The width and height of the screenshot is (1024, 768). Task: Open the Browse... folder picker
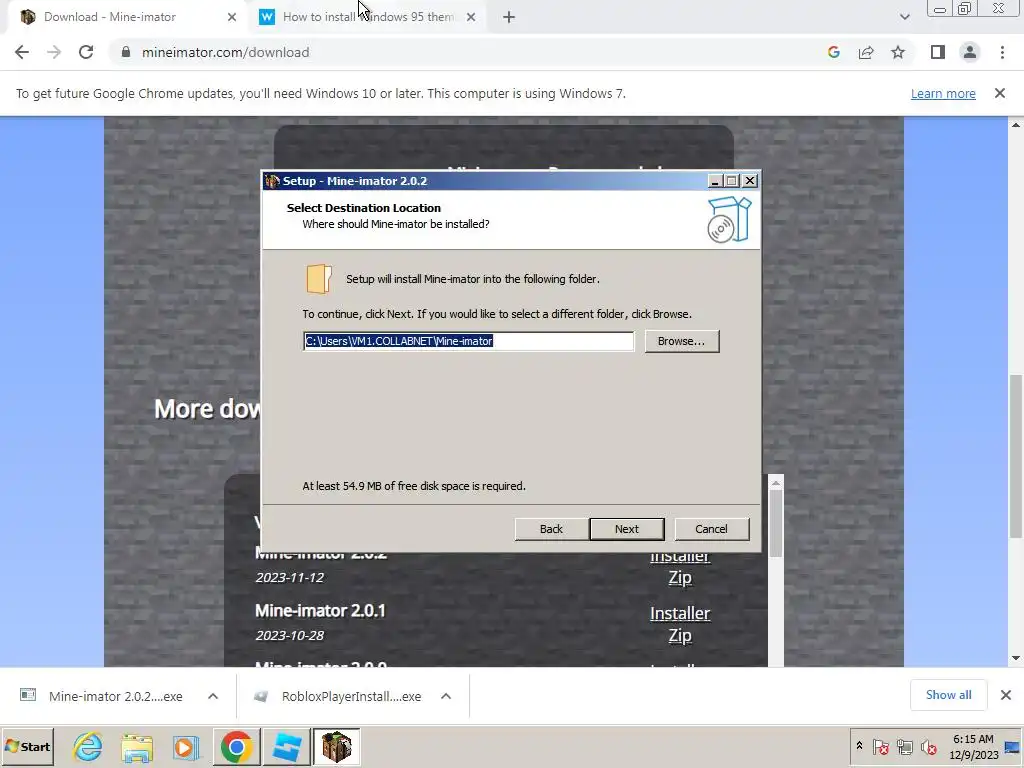click(x=682, y=341)
